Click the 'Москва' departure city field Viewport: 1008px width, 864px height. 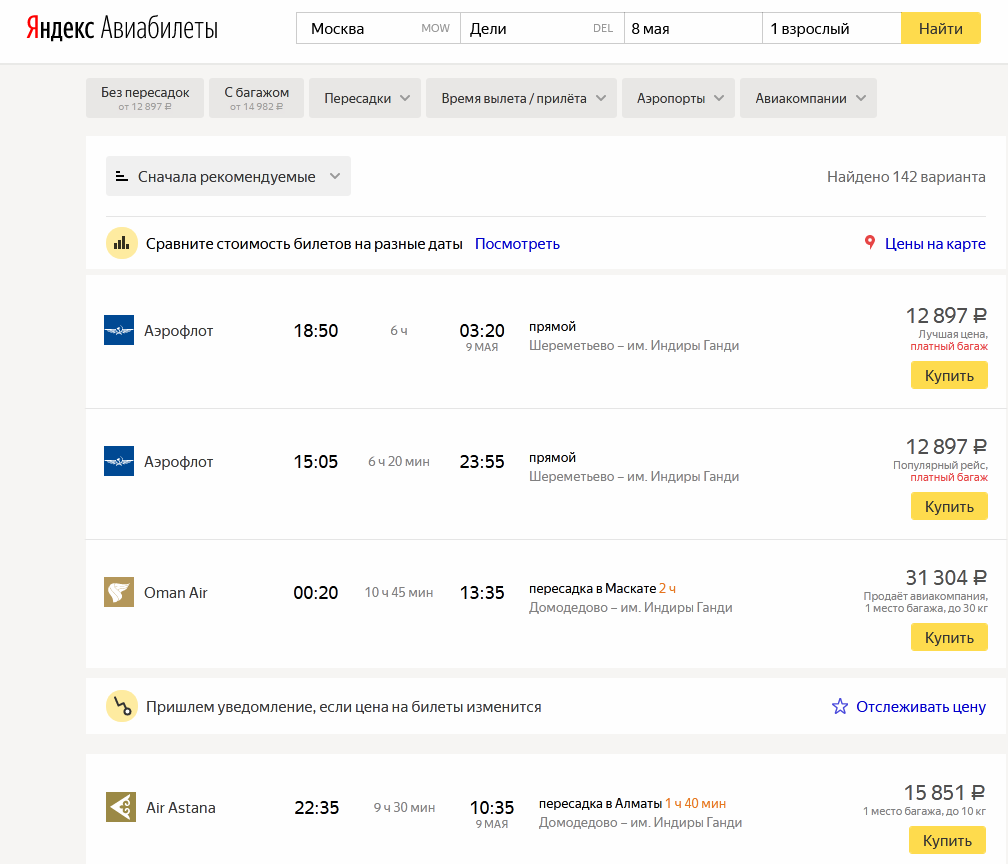pyautogui.click(x=365, y=28)
